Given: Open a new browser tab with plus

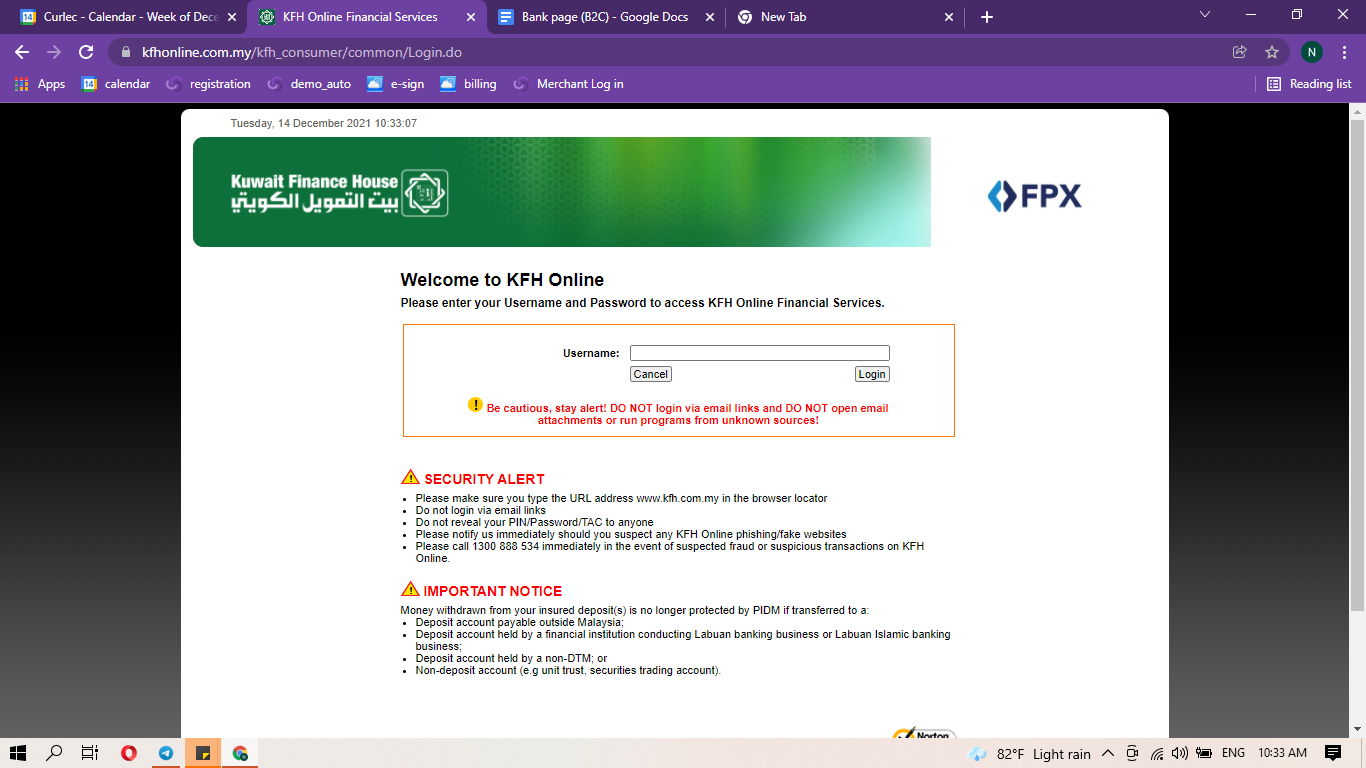Looking at the screenshot, I should (x=987, y=17).
